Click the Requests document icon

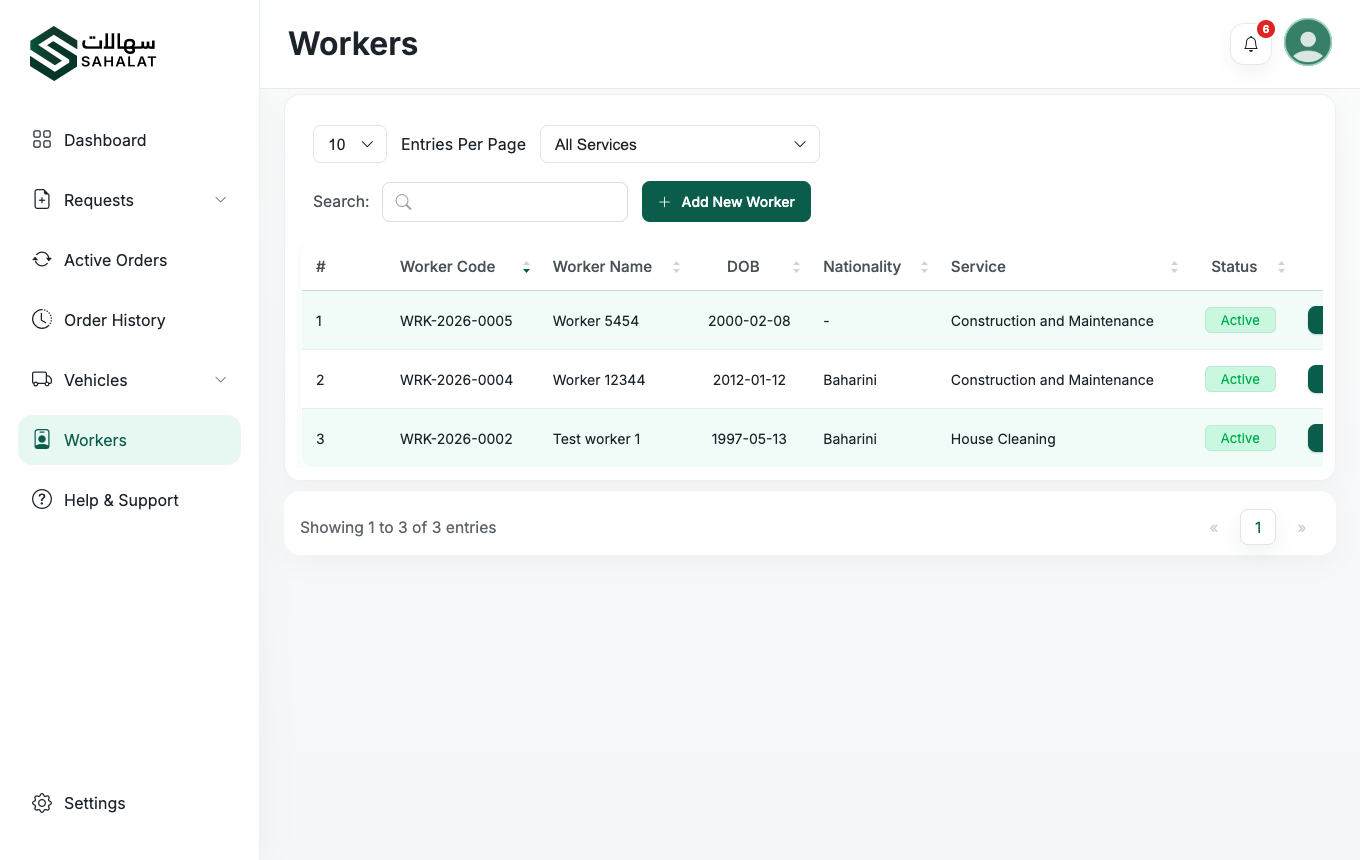42,200
